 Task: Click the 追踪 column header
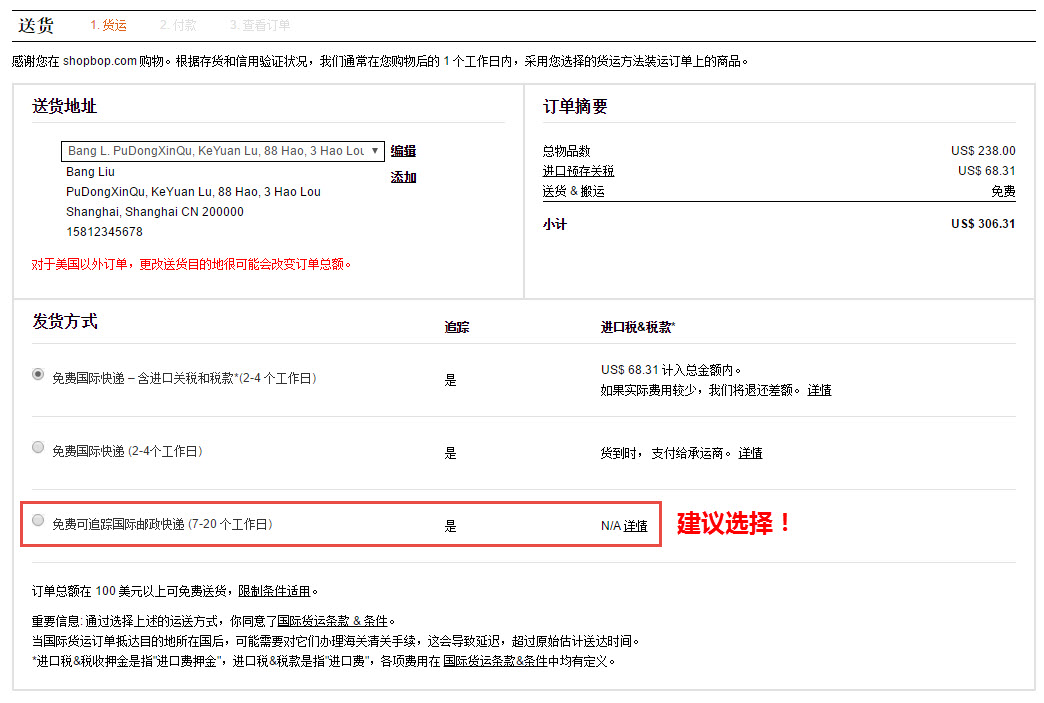click(457, 327)
